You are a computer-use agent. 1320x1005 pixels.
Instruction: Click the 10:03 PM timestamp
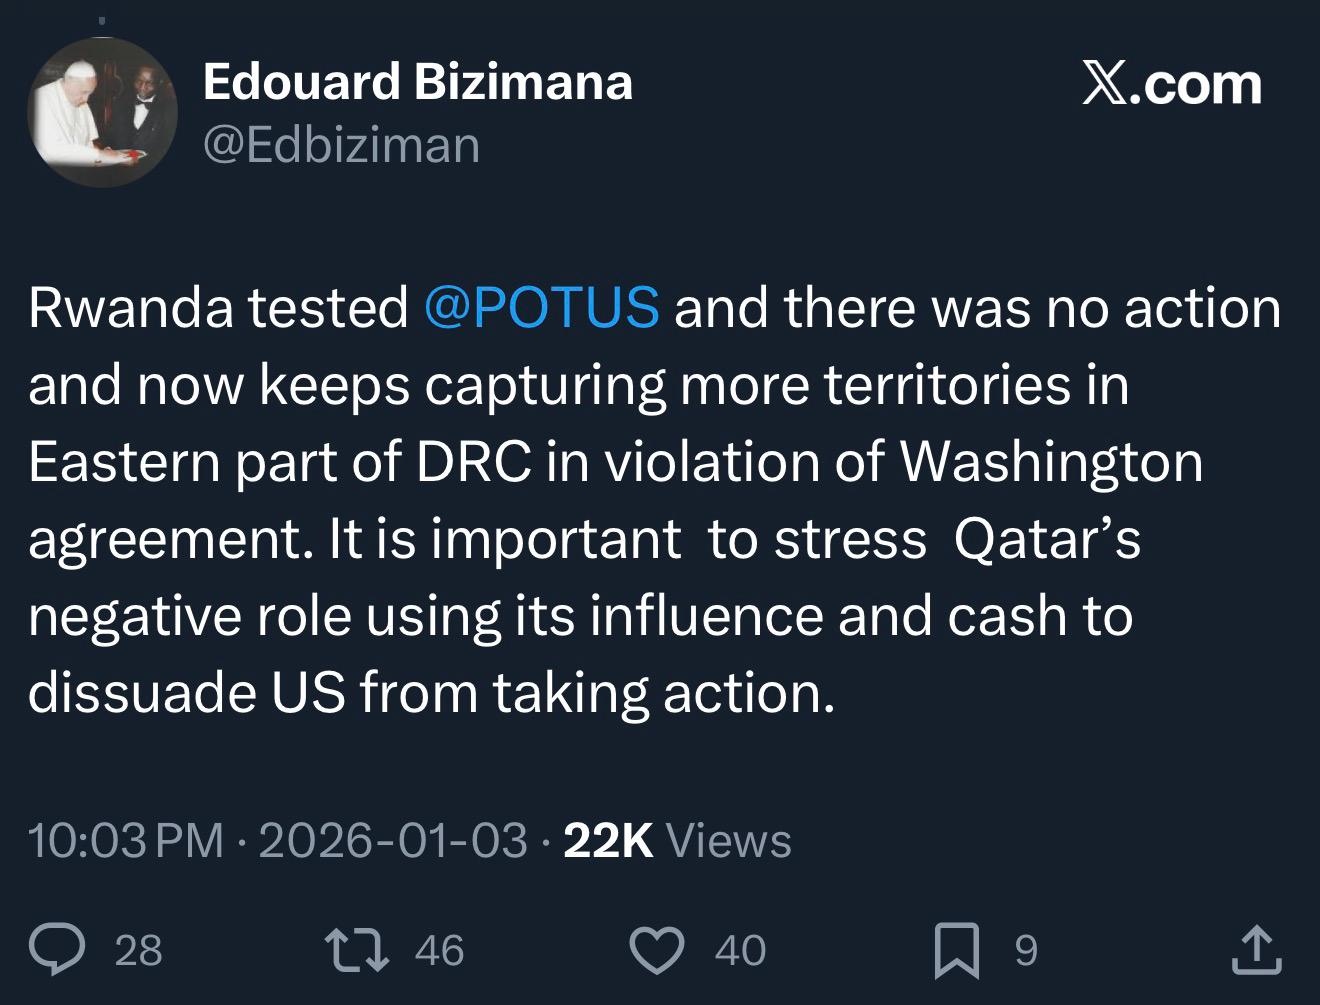tap(125, 840)
